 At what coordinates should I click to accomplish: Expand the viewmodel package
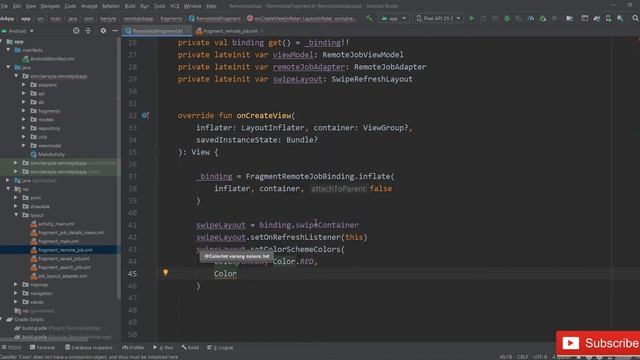pyautogui.click(x=24, y=146)
